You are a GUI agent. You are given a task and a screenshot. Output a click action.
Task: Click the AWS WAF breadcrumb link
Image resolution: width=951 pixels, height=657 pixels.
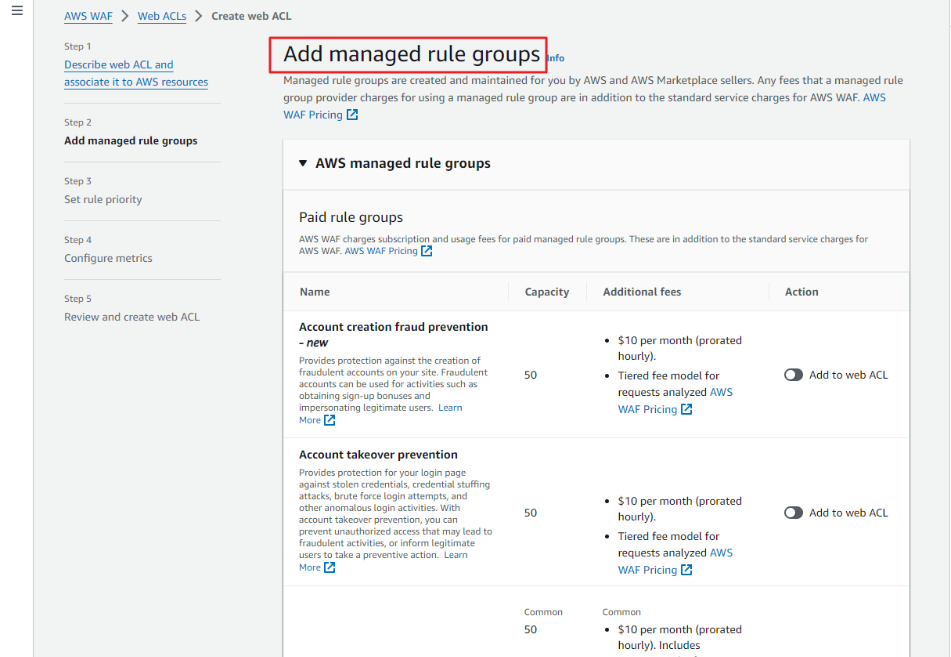click(x=88, y=16)
